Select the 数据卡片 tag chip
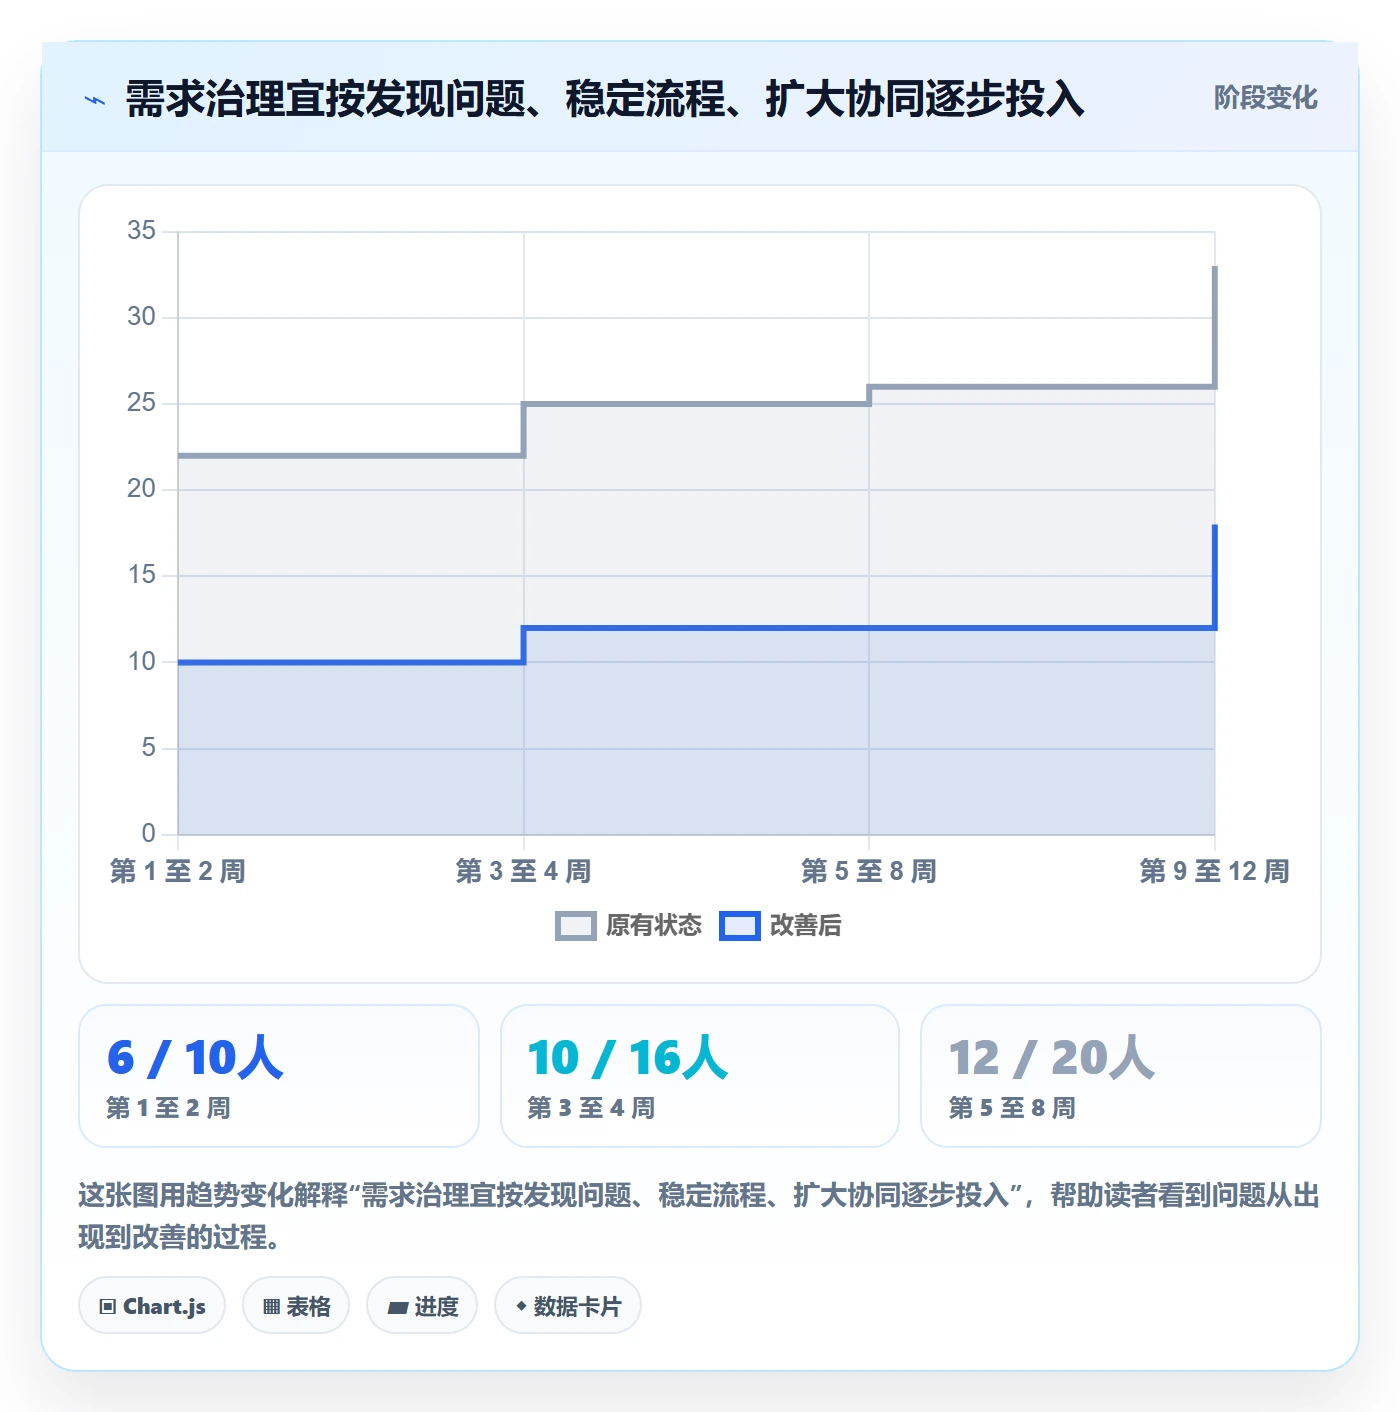Image resolution: width=1400 pixels, height=1412 pixels. (x=568, y=1306)
